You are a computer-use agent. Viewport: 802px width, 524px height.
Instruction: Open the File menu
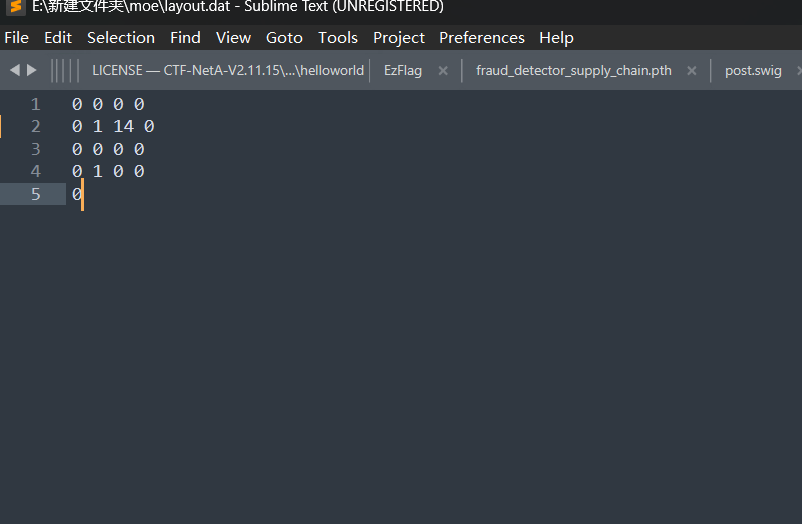click(x=17, y=38)
